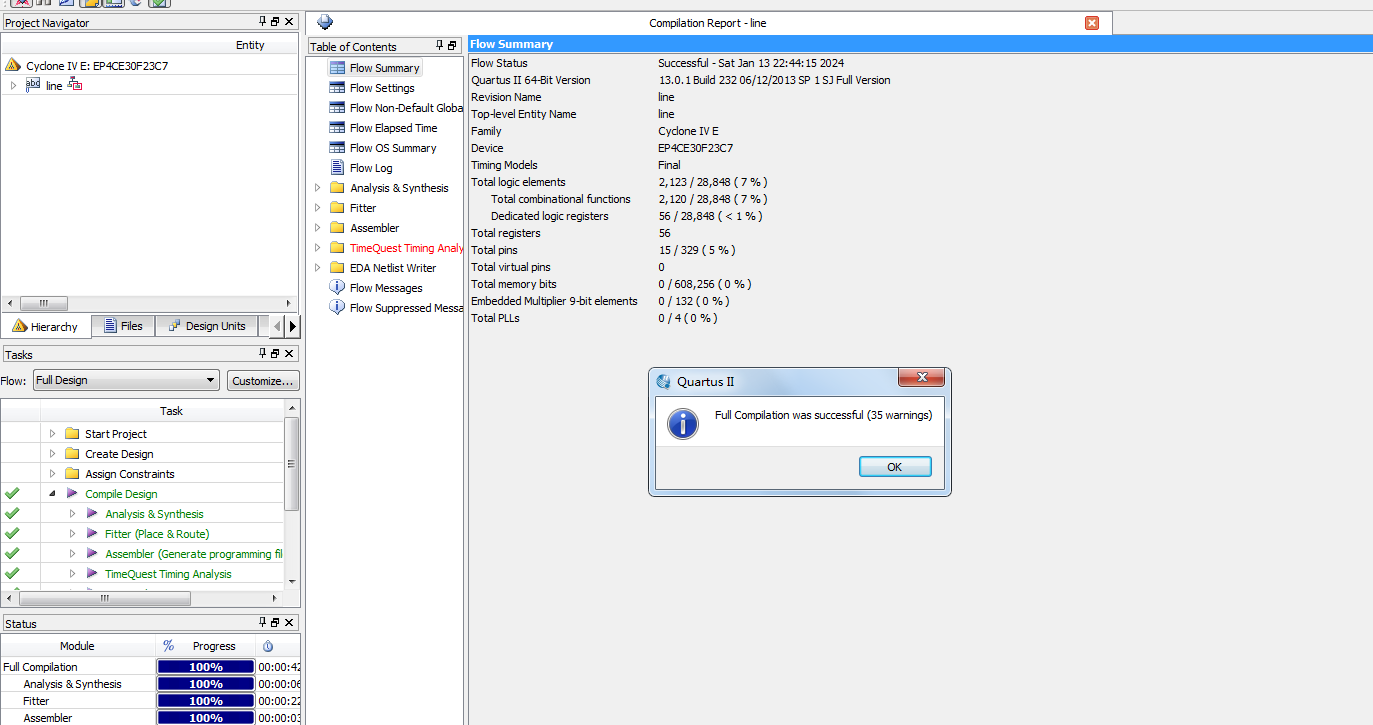Select the Analysis & Synthesis task in Tasks

point(154,514)
